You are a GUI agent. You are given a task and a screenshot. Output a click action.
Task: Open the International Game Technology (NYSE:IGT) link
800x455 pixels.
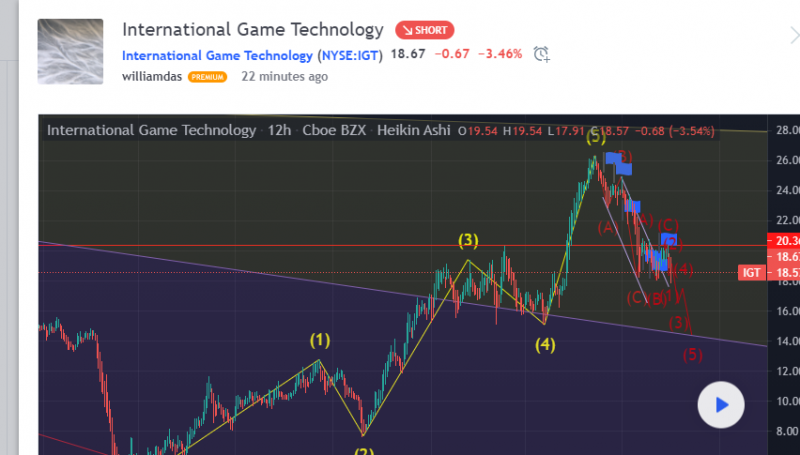[x=252, y=55]
